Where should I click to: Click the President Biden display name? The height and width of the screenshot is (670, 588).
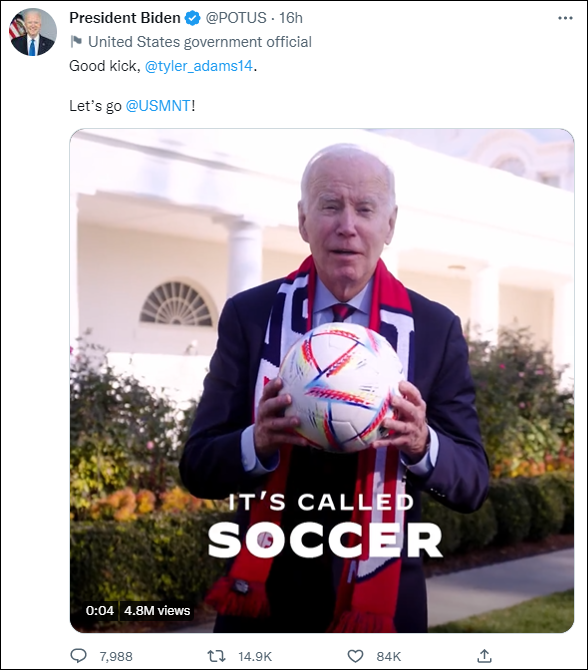pyautogui.click(x=125, y=18)
